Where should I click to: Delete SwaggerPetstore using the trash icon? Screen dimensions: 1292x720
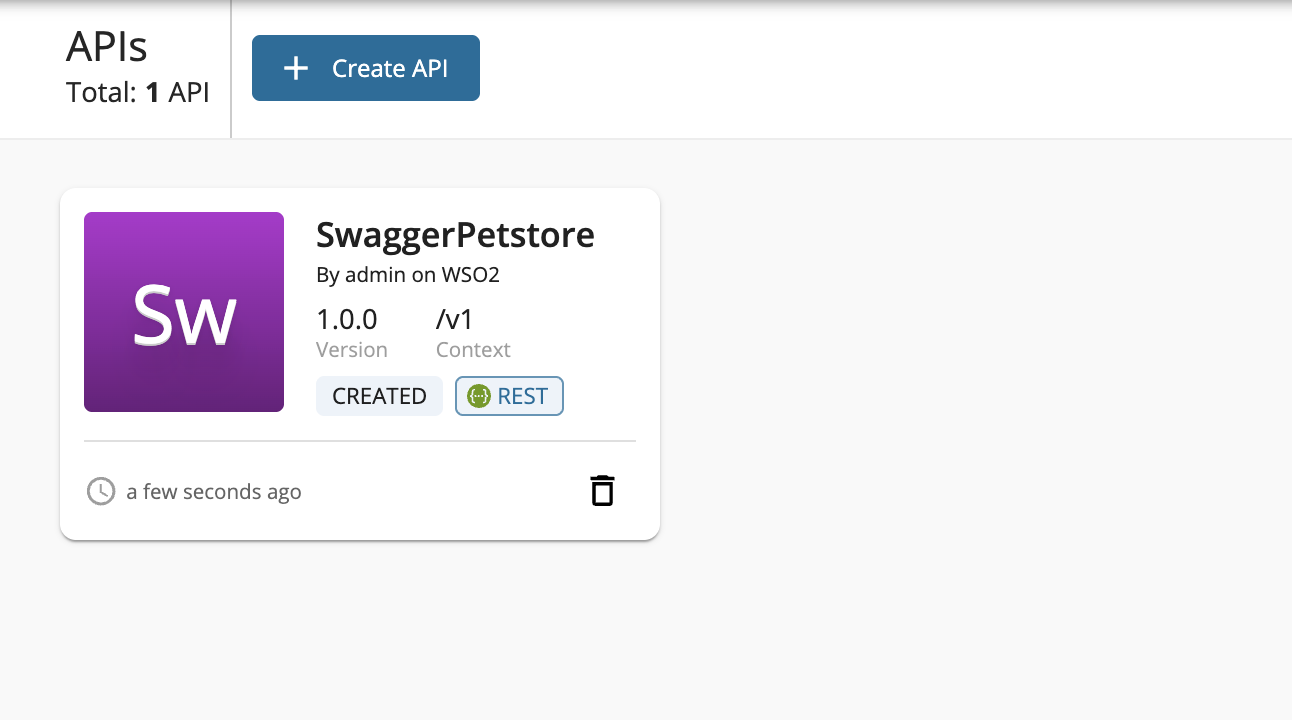click(602, 491)
